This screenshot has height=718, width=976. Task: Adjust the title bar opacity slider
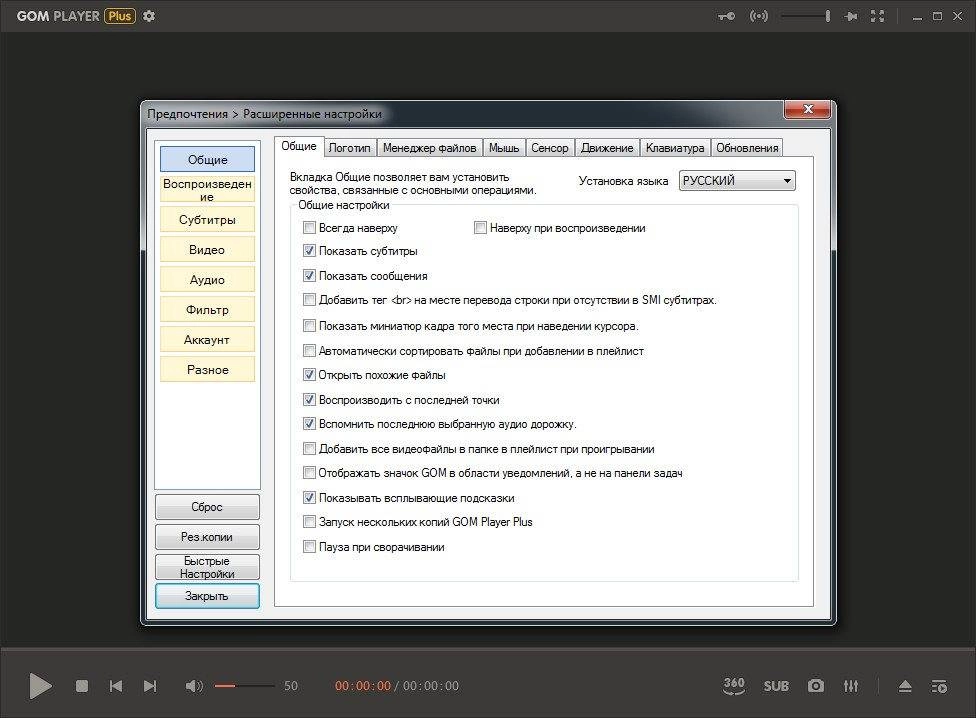(805, 16)
